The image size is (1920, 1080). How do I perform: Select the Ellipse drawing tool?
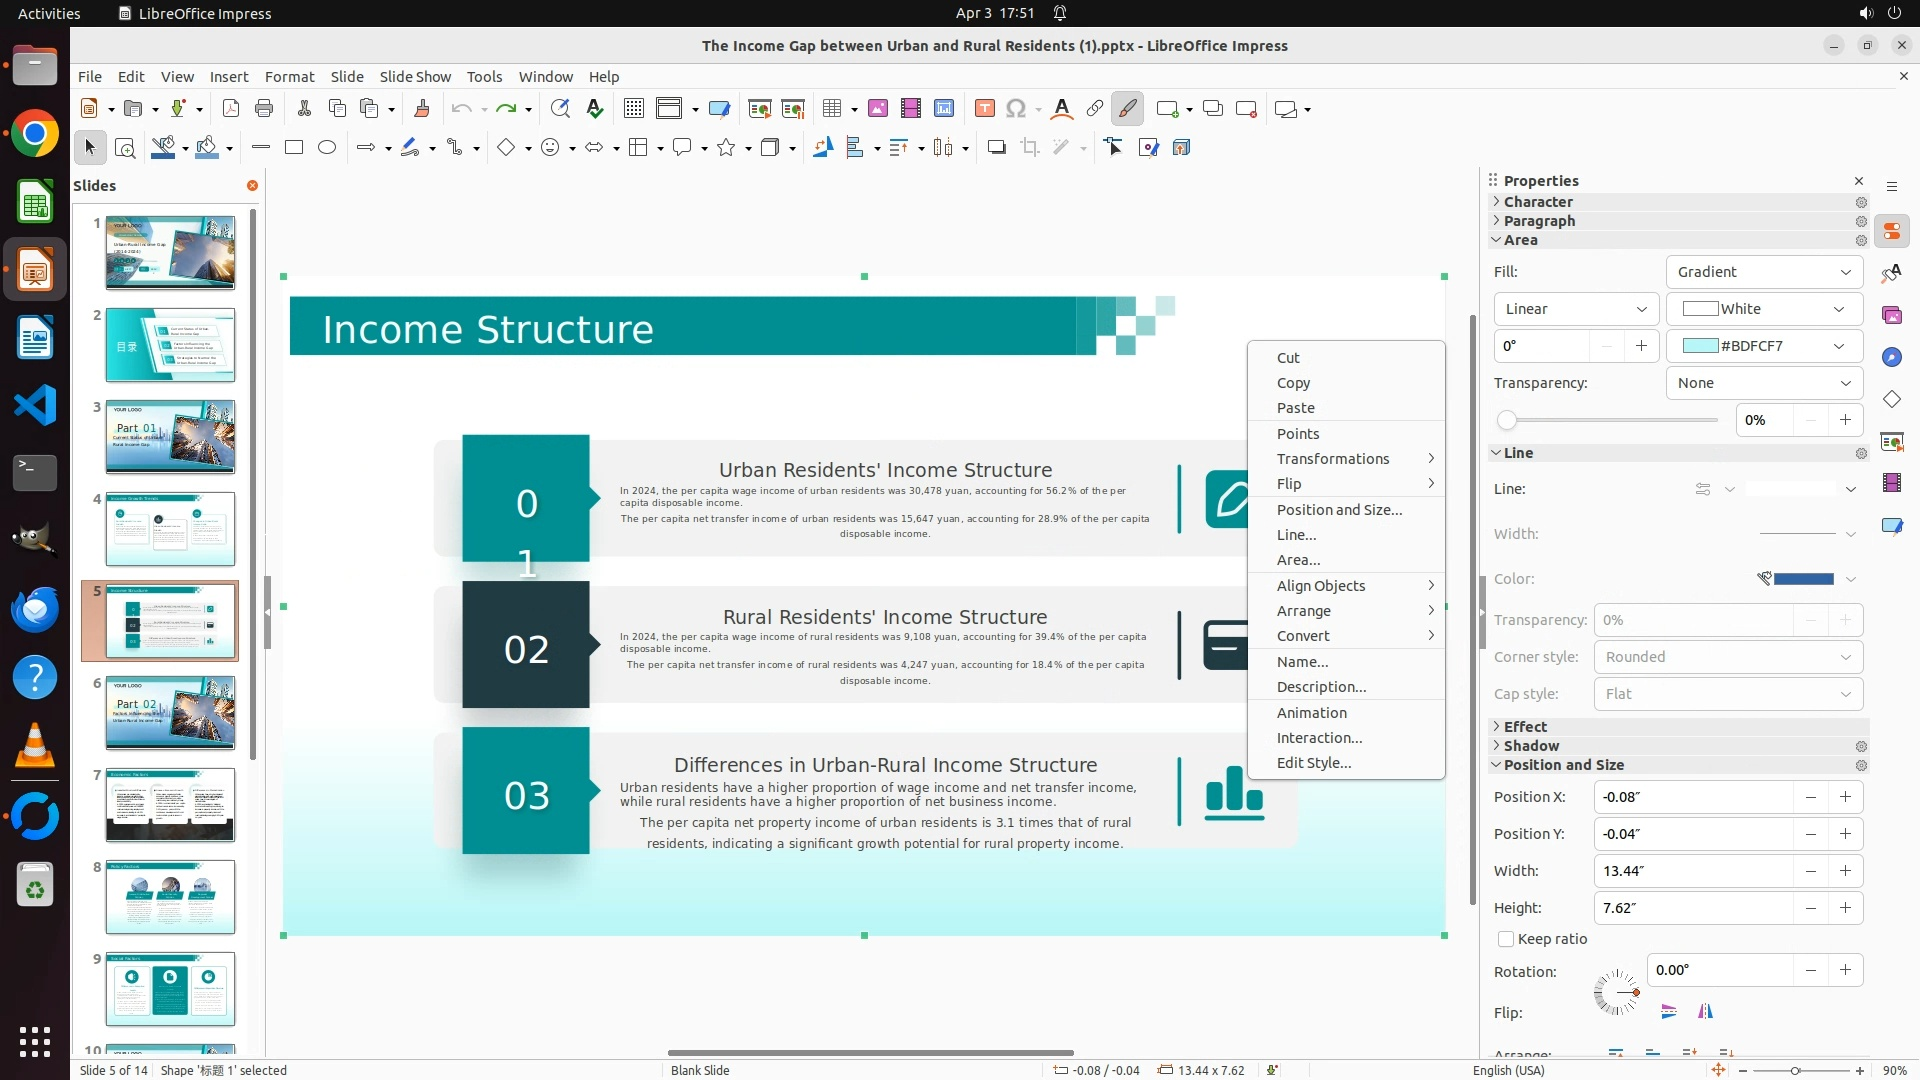click(x=327, y=148)
